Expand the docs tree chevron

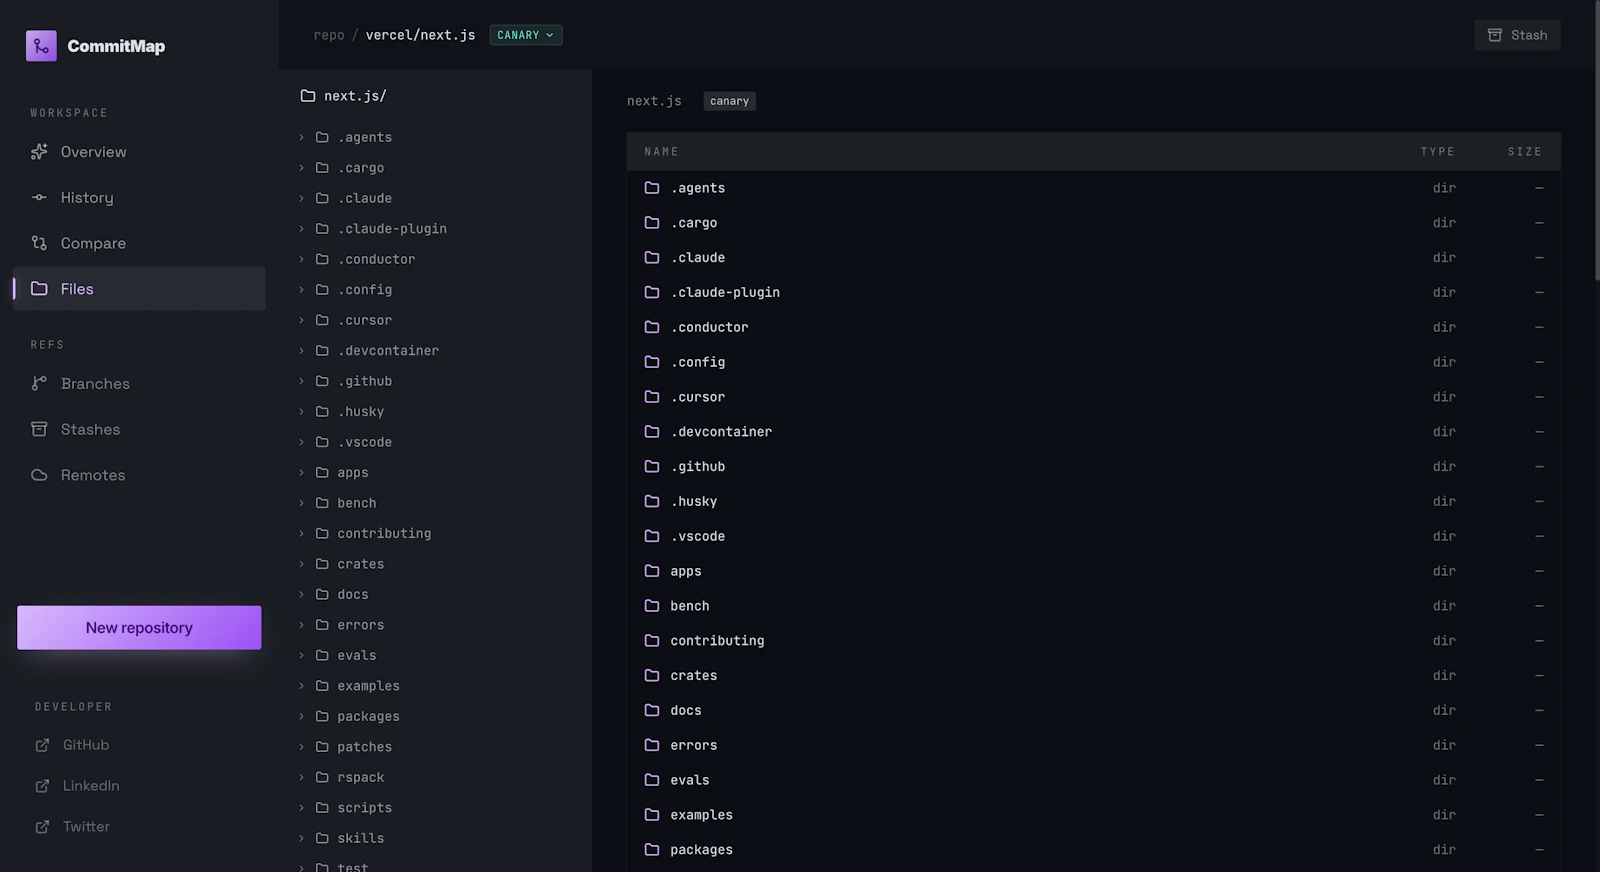301,595
